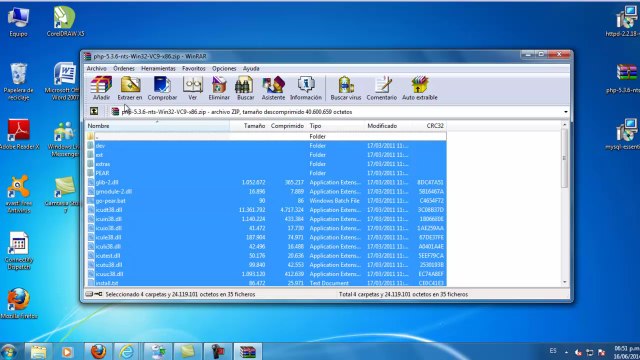This screenshot has height=360, width=640.
Task: Select the icuio38.dll file
Action: point(266,228)
